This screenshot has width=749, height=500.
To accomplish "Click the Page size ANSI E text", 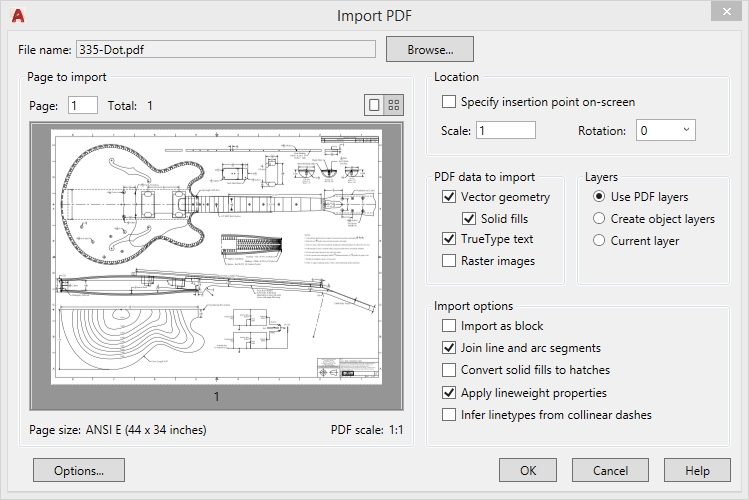I will tap(118, 430).
